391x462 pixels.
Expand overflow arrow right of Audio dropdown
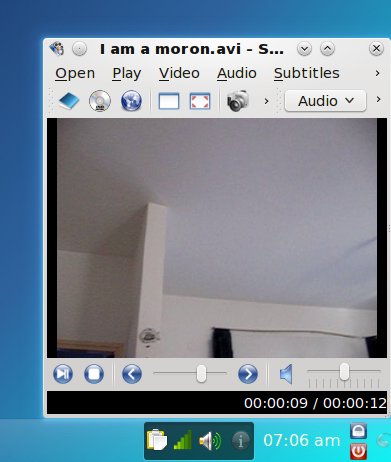378,99
